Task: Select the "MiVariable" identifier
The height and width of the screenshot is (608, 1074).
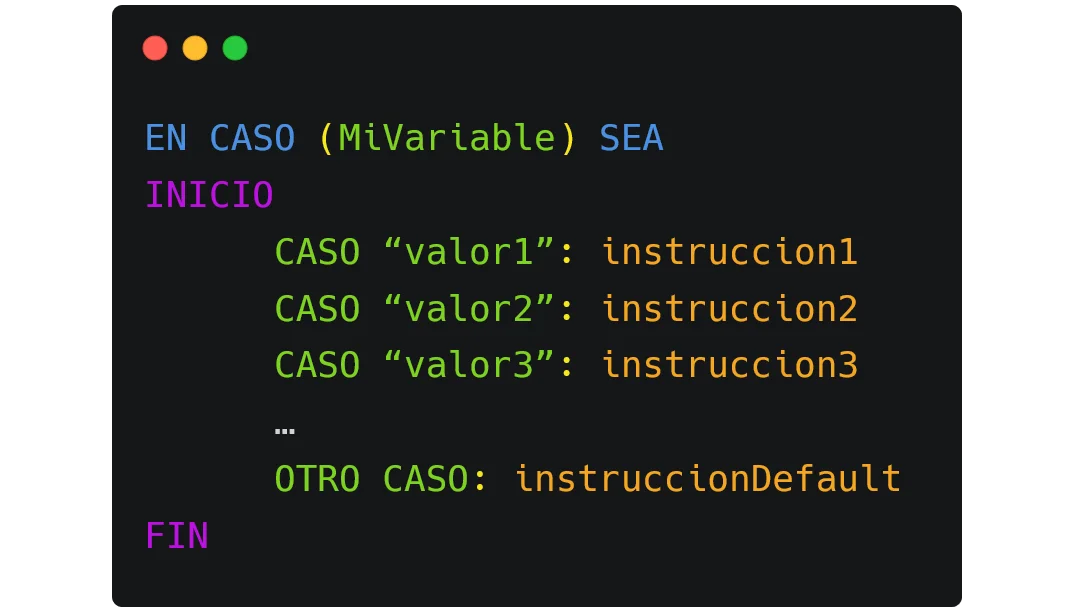Action: [447, 138]
